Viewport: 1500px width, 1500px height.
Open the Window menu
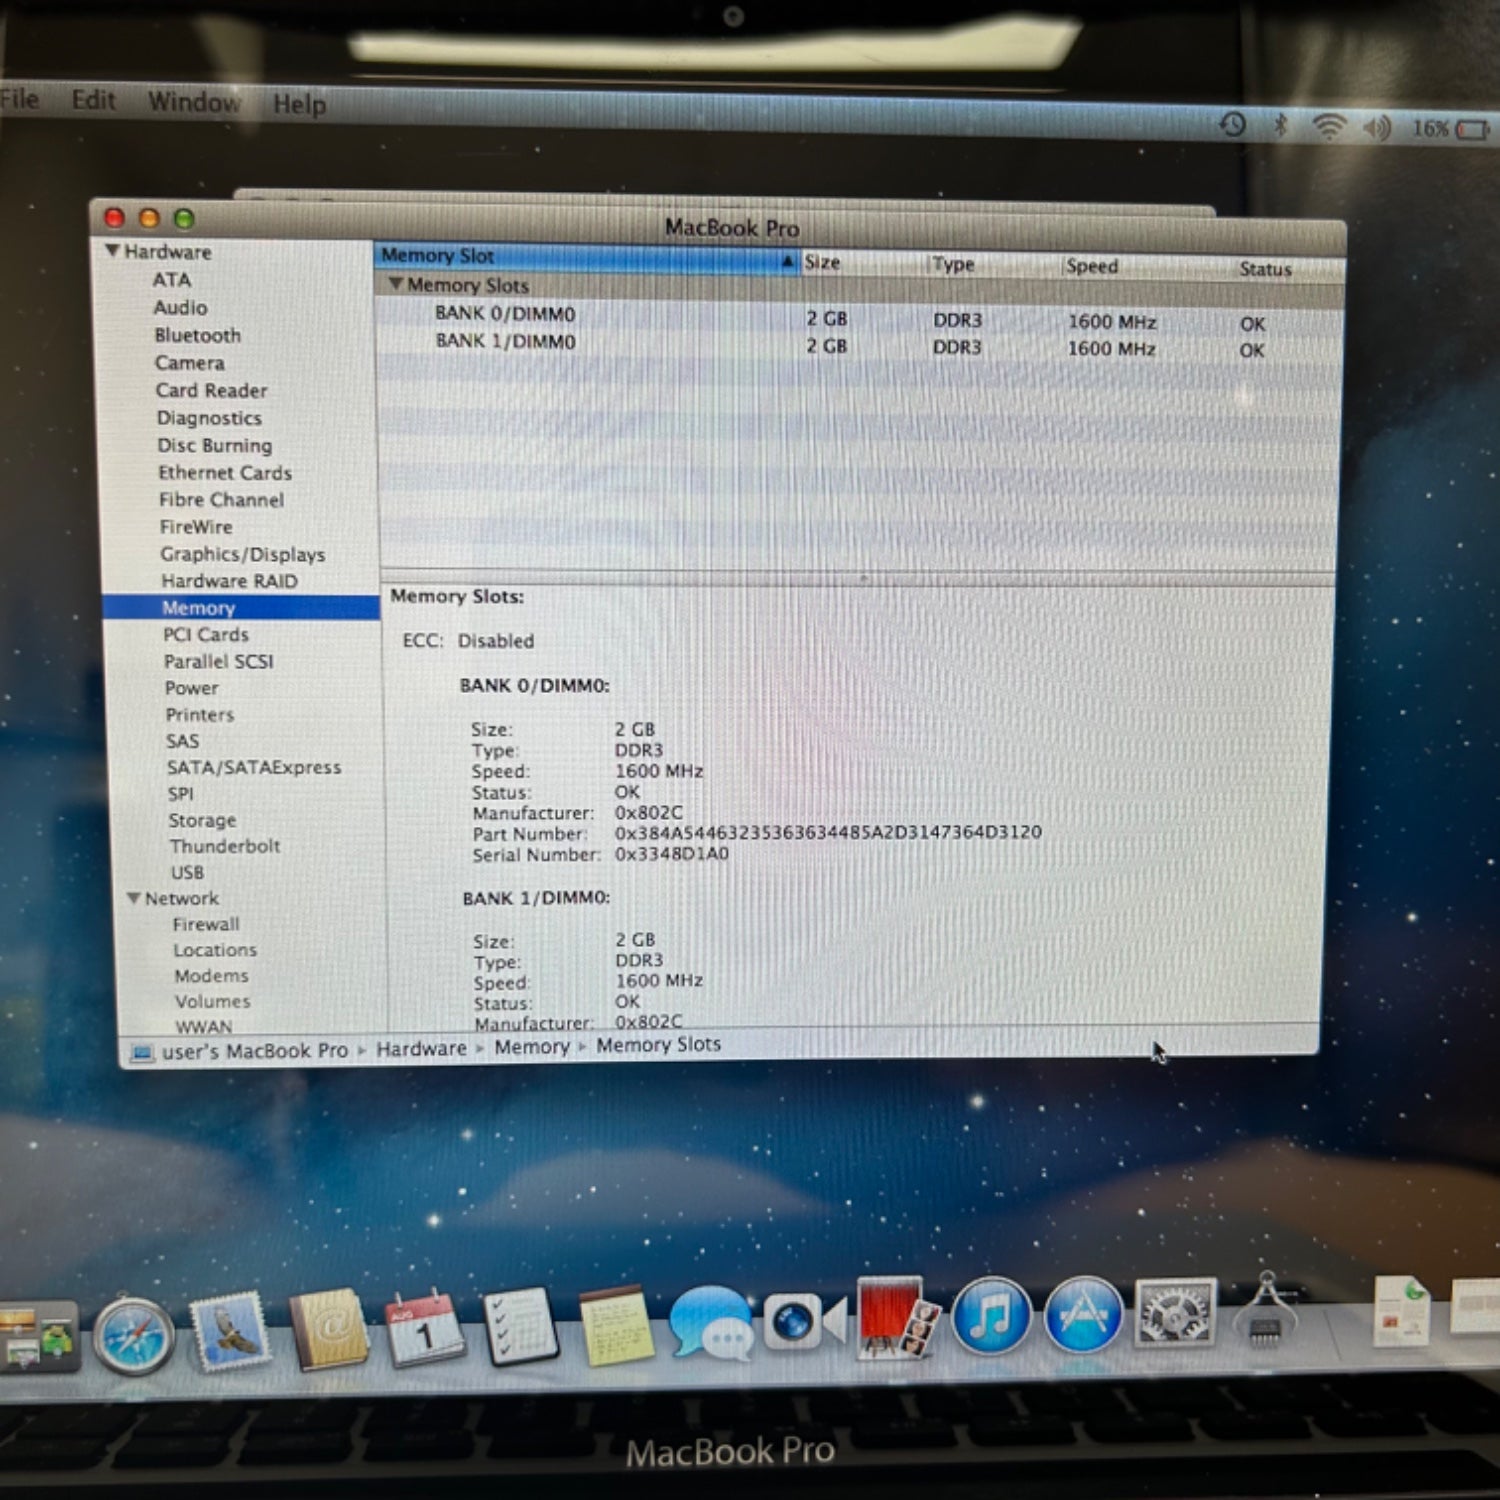click(194, 102)
